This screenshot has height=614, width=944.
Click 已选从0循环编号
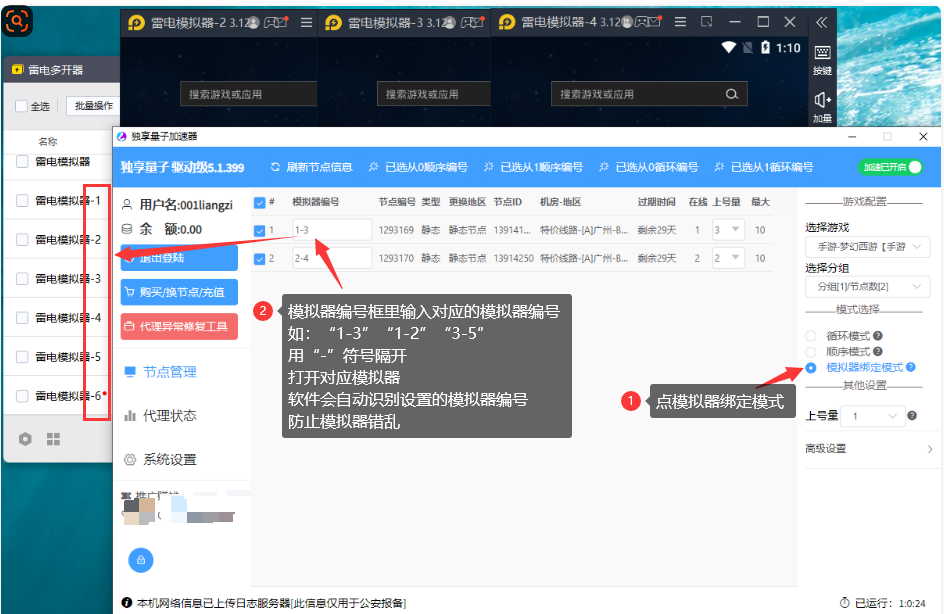[648, 167]
